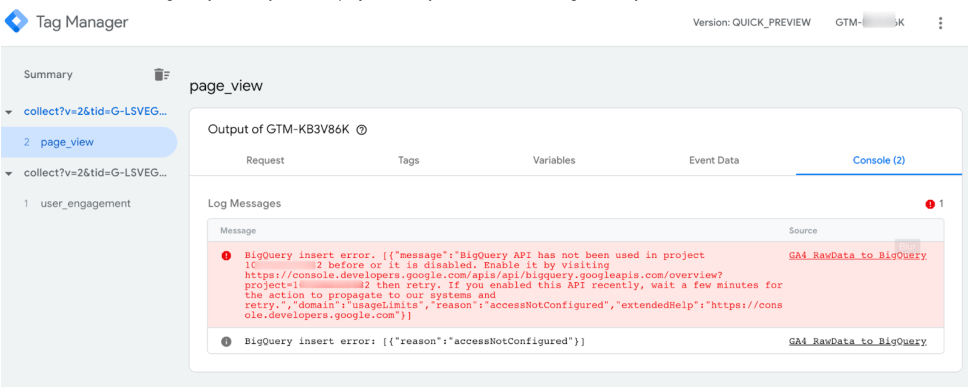Click the red error icon in first log row
Image resolution: width=968 pixels, height=387 pixels.
[227, 256]
